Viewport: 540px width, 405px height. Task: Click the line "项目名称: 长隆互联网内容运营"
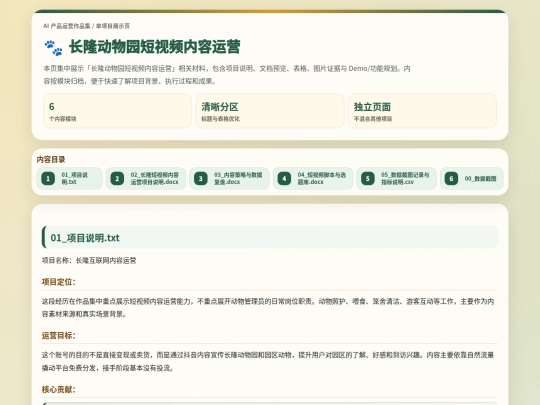(89, 261)
